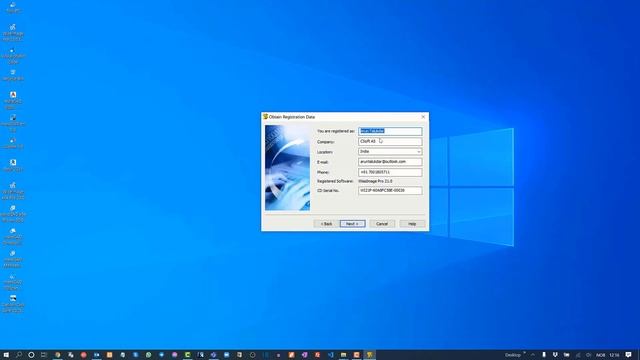The image size is (640, 360).
Task: Launch Cortana from the taskbar circle
Action: (31, 355)
